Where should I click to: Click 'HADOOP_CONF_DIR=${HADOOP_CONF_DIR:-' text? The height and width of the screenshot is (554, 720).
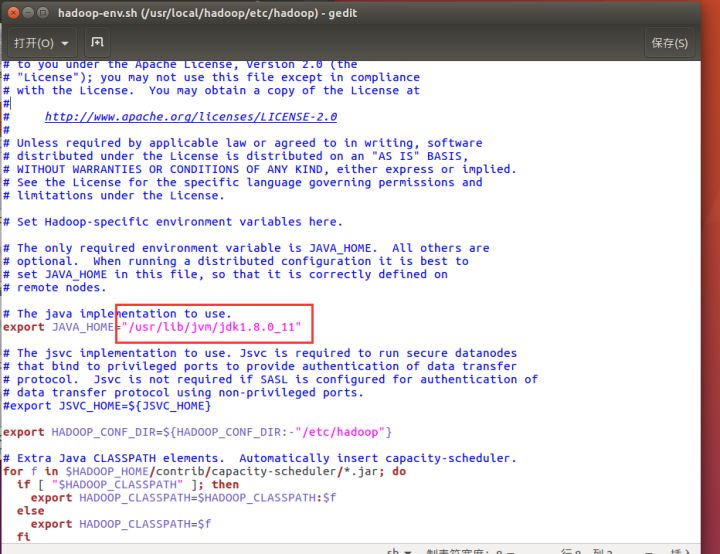tap(173, 432)
